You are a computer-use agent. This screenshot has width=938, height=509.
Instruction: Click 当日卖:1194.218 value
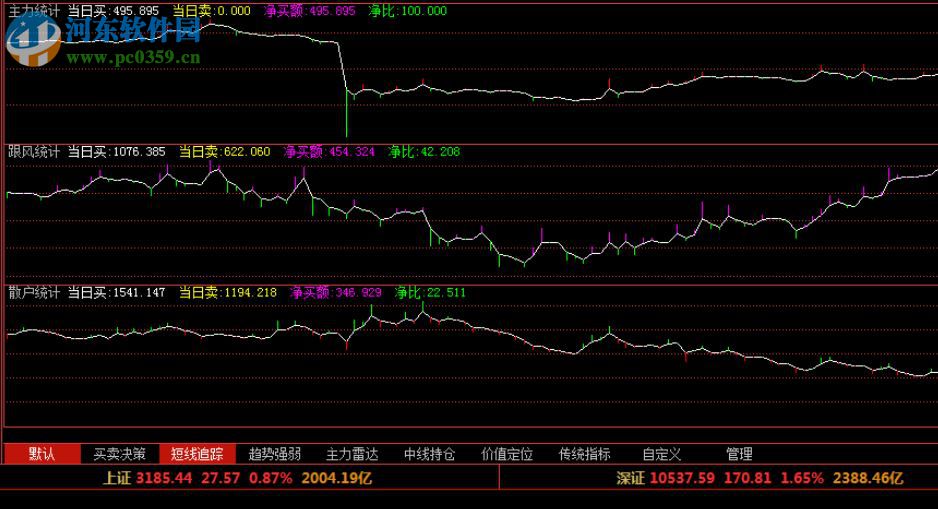pyautogui.click(x=228, y=292)
